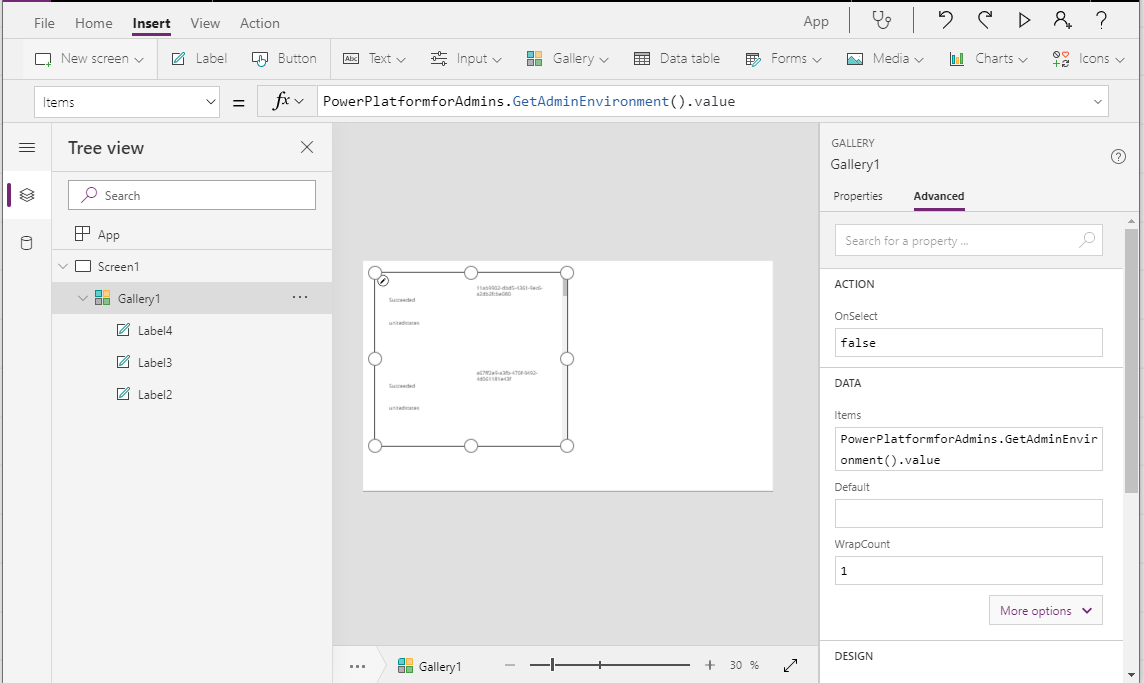Preview the app with play button
1144x683 pixels.
point(1024,20)
